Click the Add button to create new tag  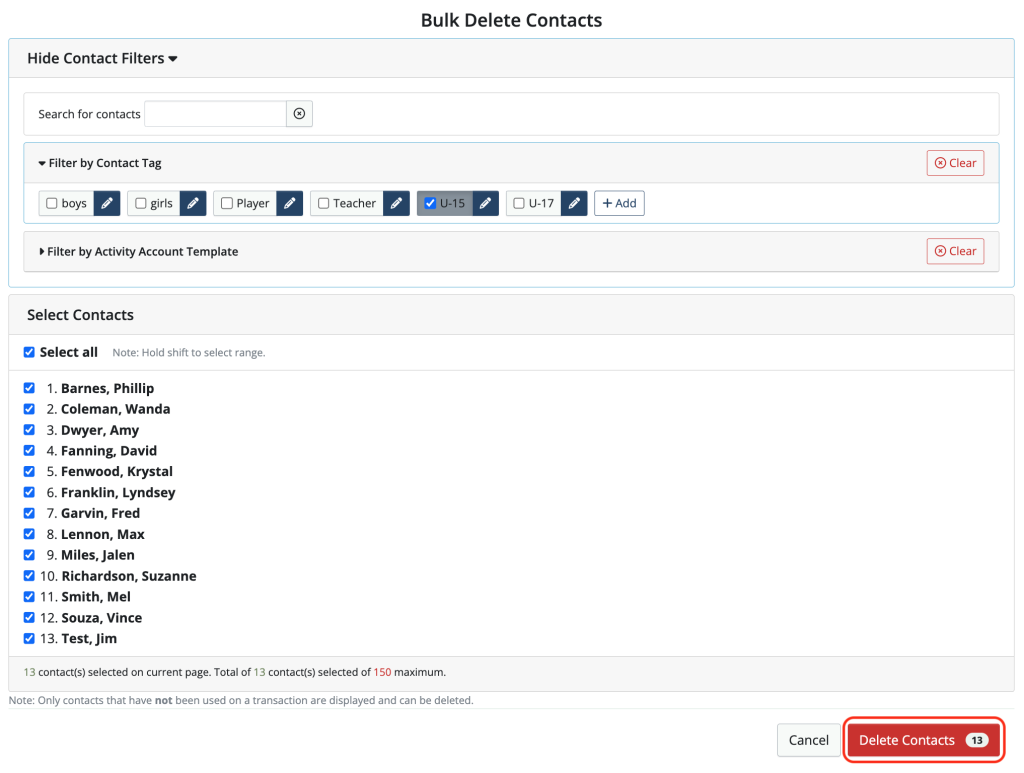coord(619,203)
